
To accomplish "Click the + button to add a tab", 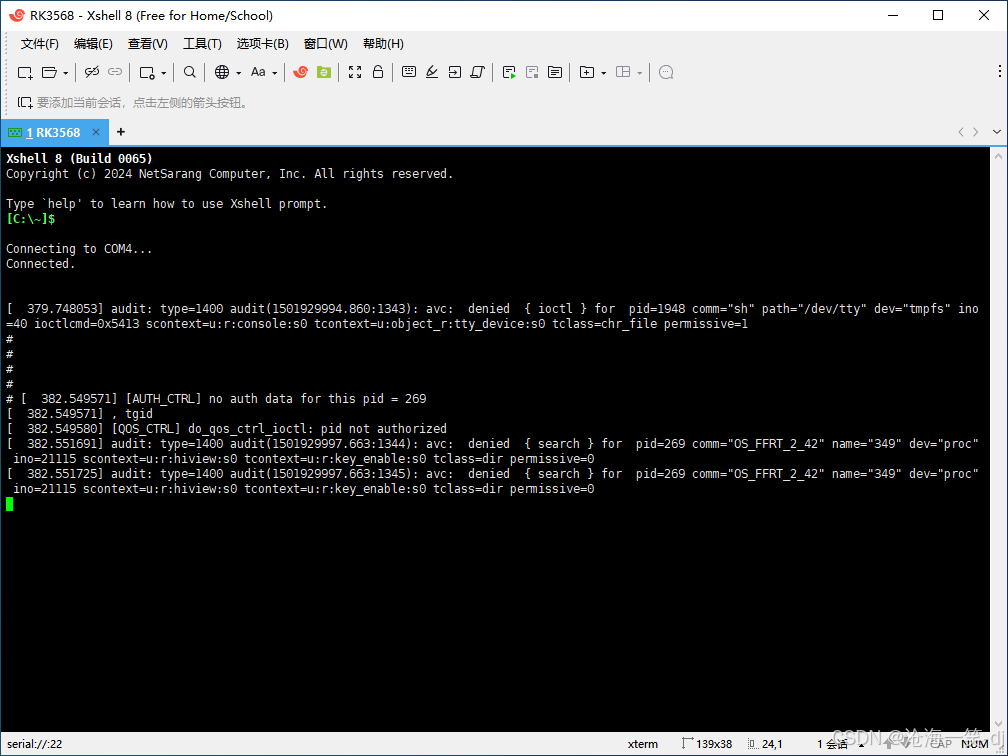I will tap(120, 132).
